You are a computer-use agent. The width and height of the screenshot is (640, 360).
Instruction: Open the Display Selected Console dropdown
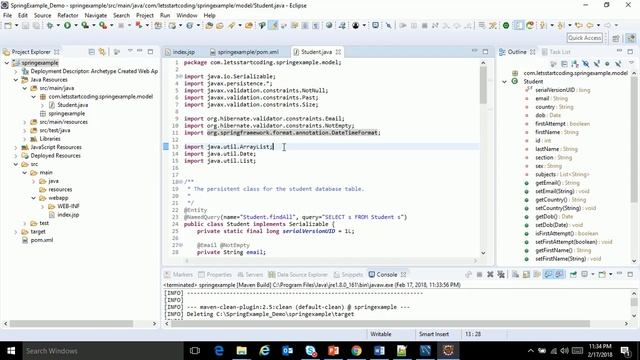coord(592,274)
